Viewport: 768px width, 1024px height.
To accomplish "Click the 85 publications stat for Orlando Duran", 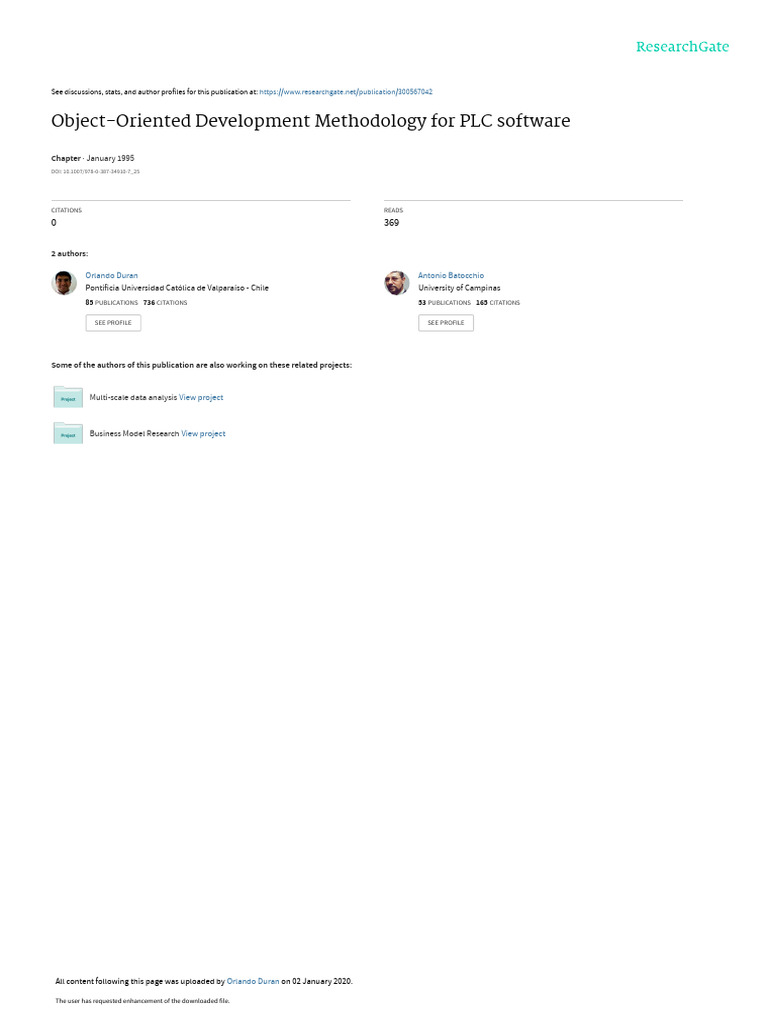I will pyautogui.click(x=112, y=302).
